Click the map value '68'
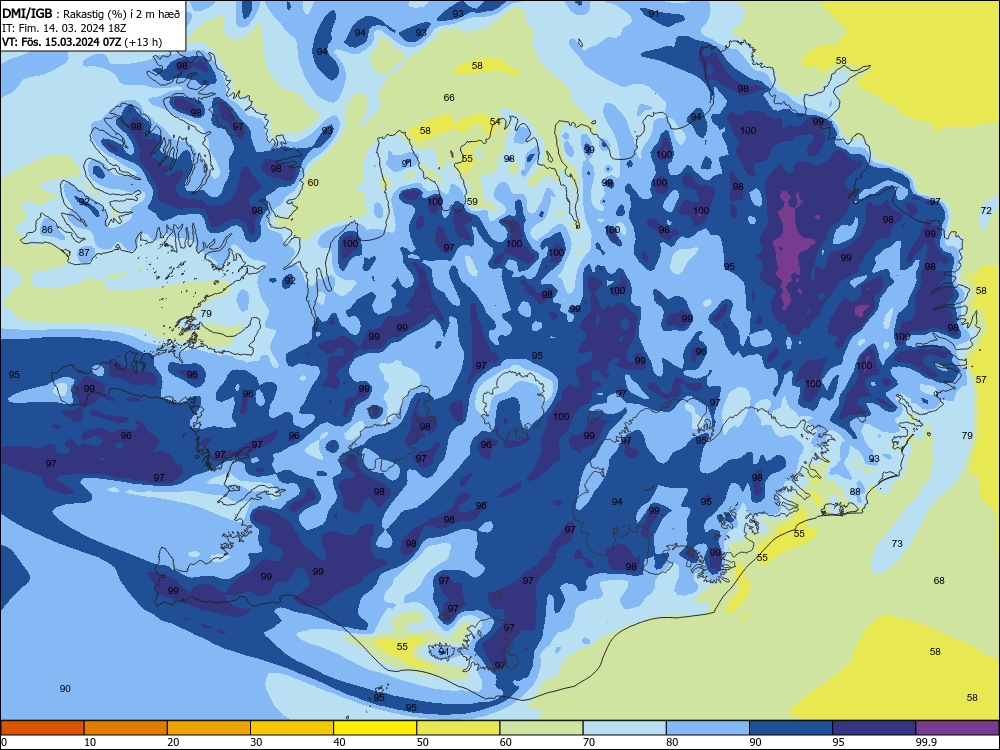1000x750 pixels. 939,580
